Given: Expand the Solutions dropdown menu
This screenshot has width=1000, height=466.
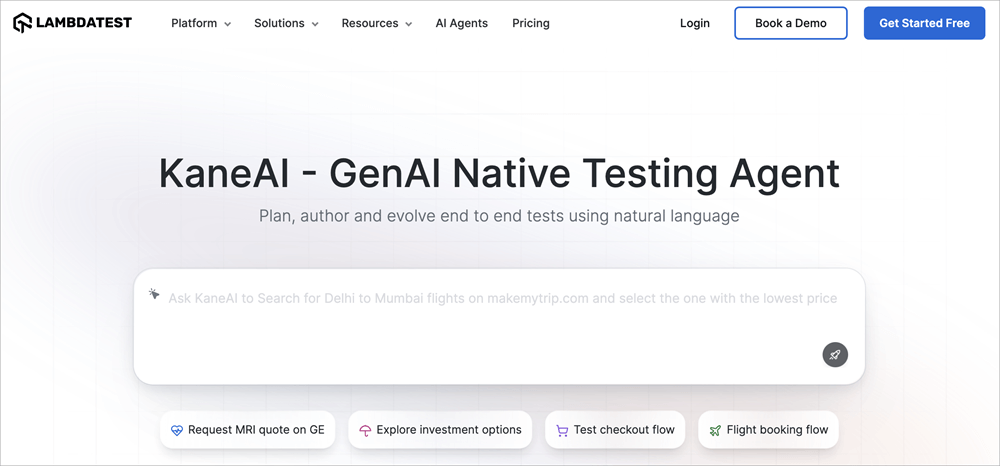Looking at the screenshot, I should click(x=286, y=23).
